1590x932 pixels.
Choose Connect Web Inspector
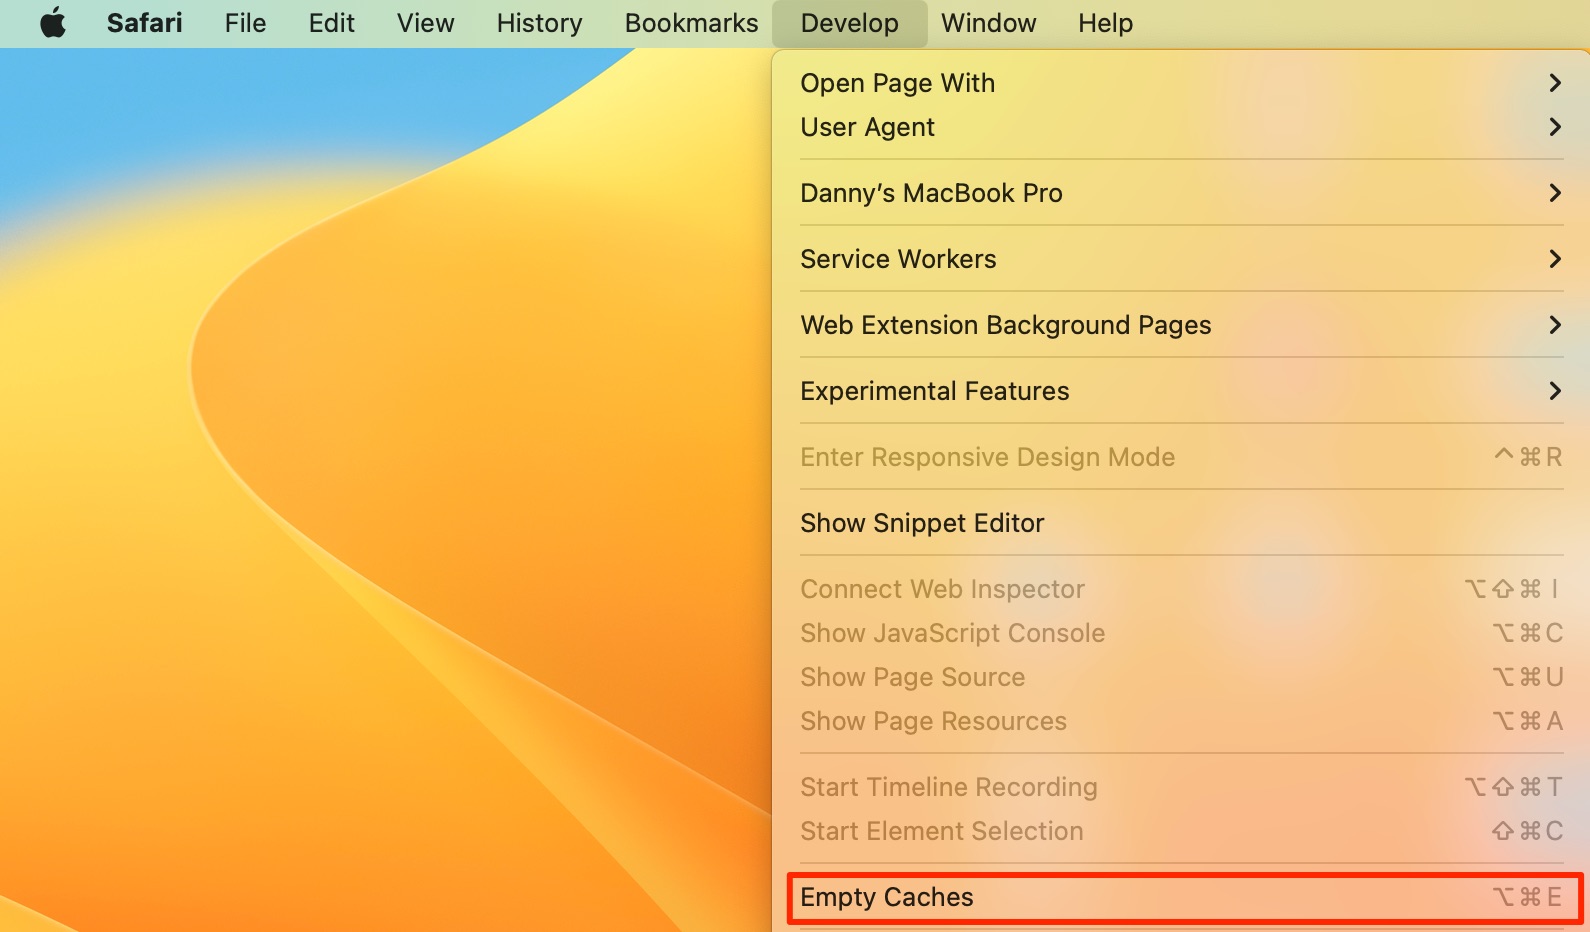(x=1181, y=589)
